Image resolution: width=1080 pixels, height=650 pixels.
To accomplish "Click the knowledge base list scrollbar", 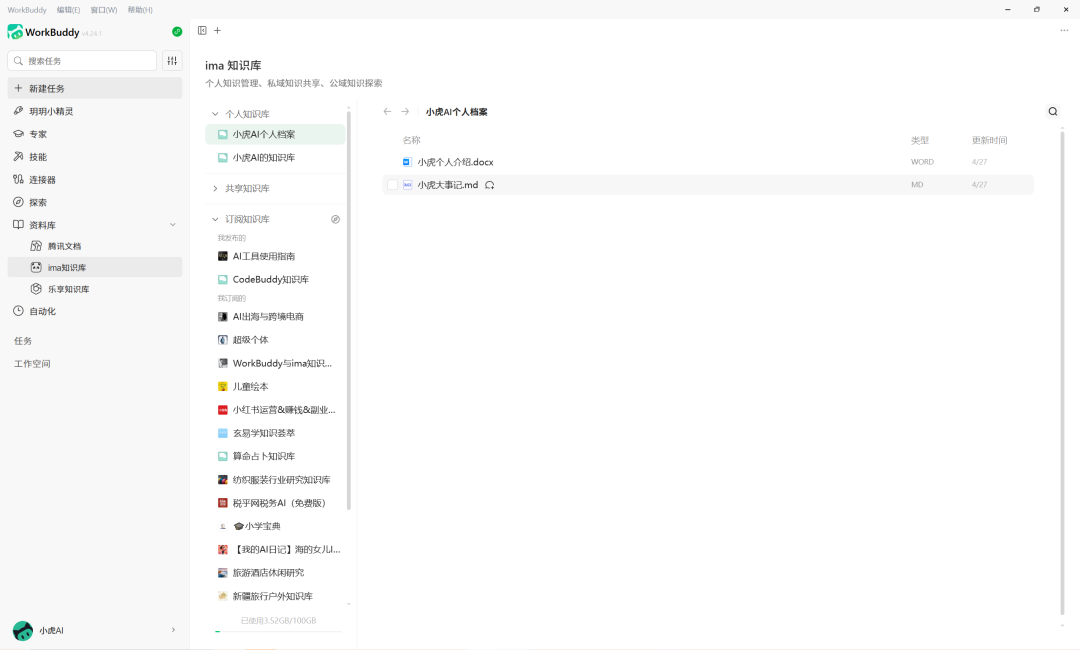I will (349, 310).
